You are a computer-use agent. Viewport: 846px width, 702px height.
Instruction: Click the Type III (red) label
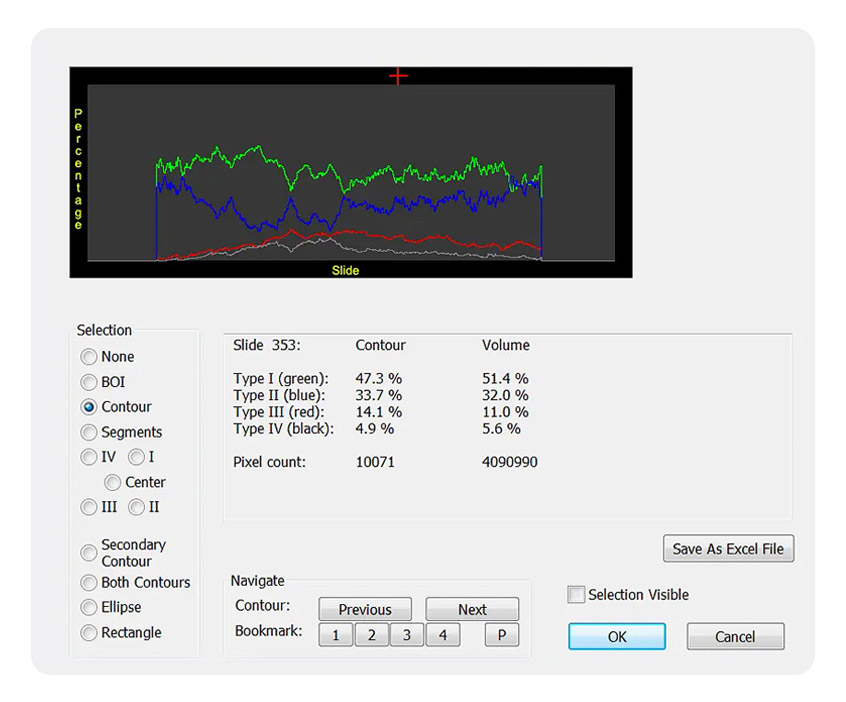(278, 412)
